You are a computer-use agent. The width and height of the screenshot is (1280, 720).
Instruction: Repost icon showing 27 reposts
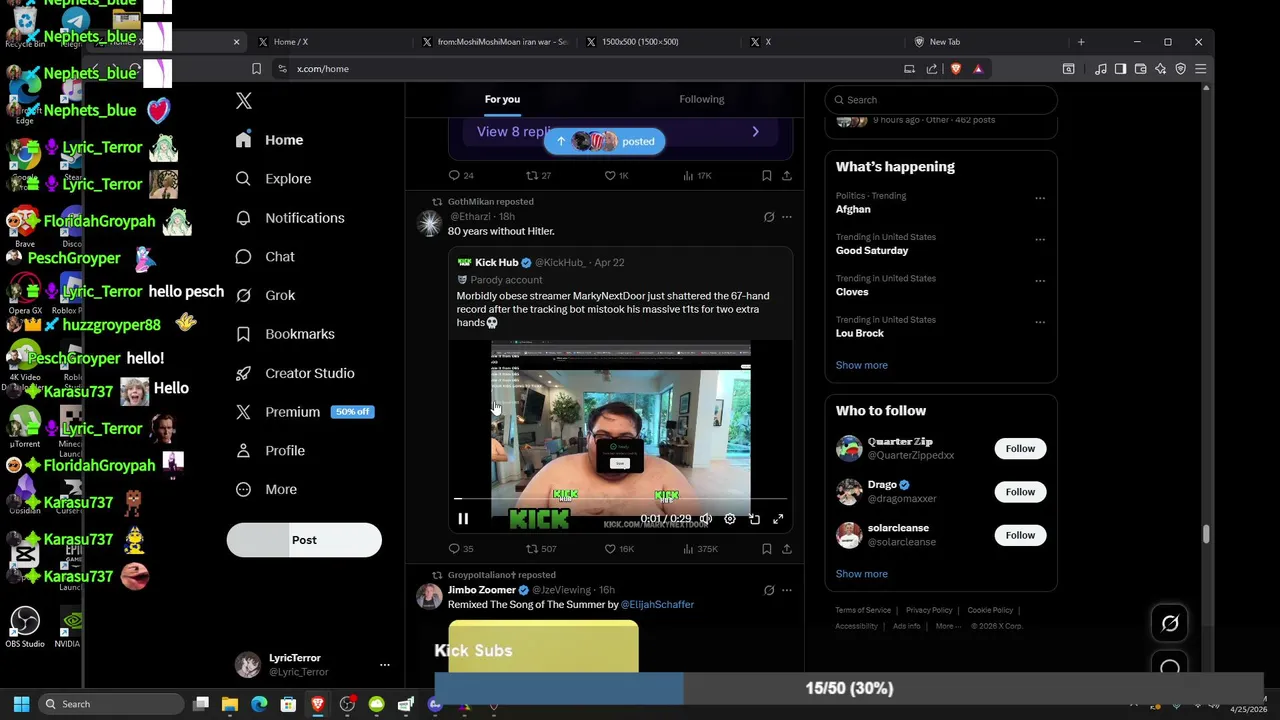pos(532,175)
